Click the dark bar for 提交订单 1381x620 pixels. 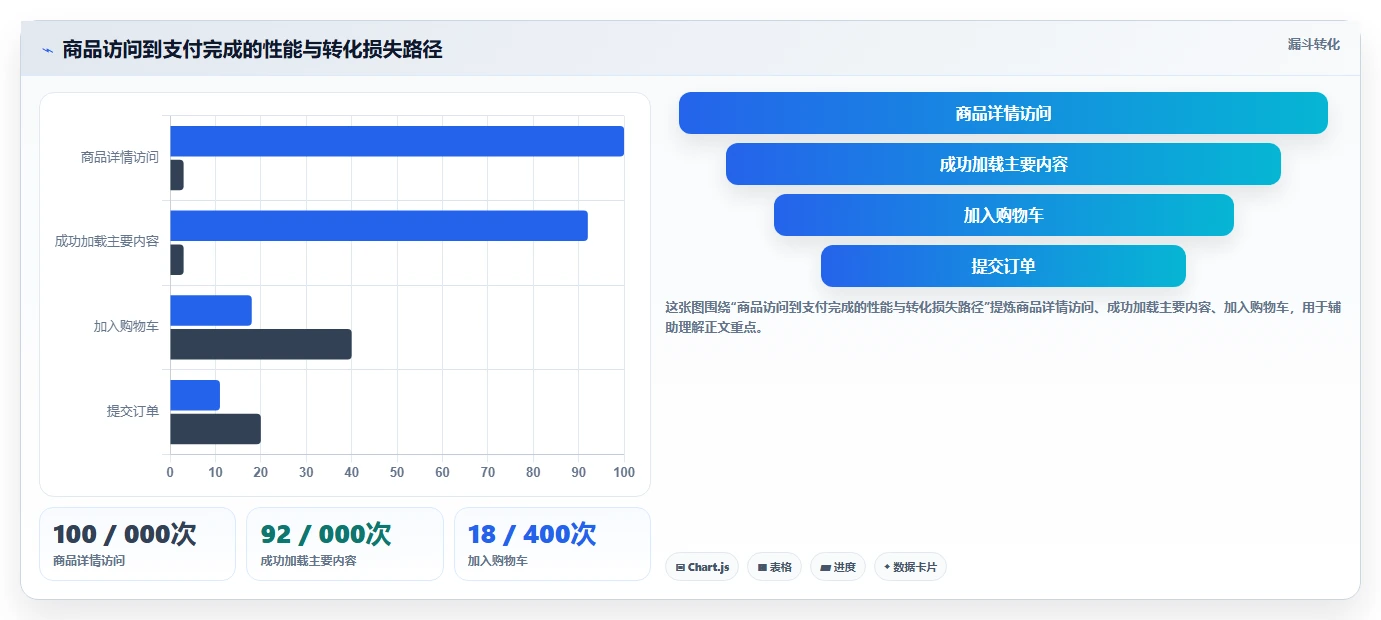(215, 429)
